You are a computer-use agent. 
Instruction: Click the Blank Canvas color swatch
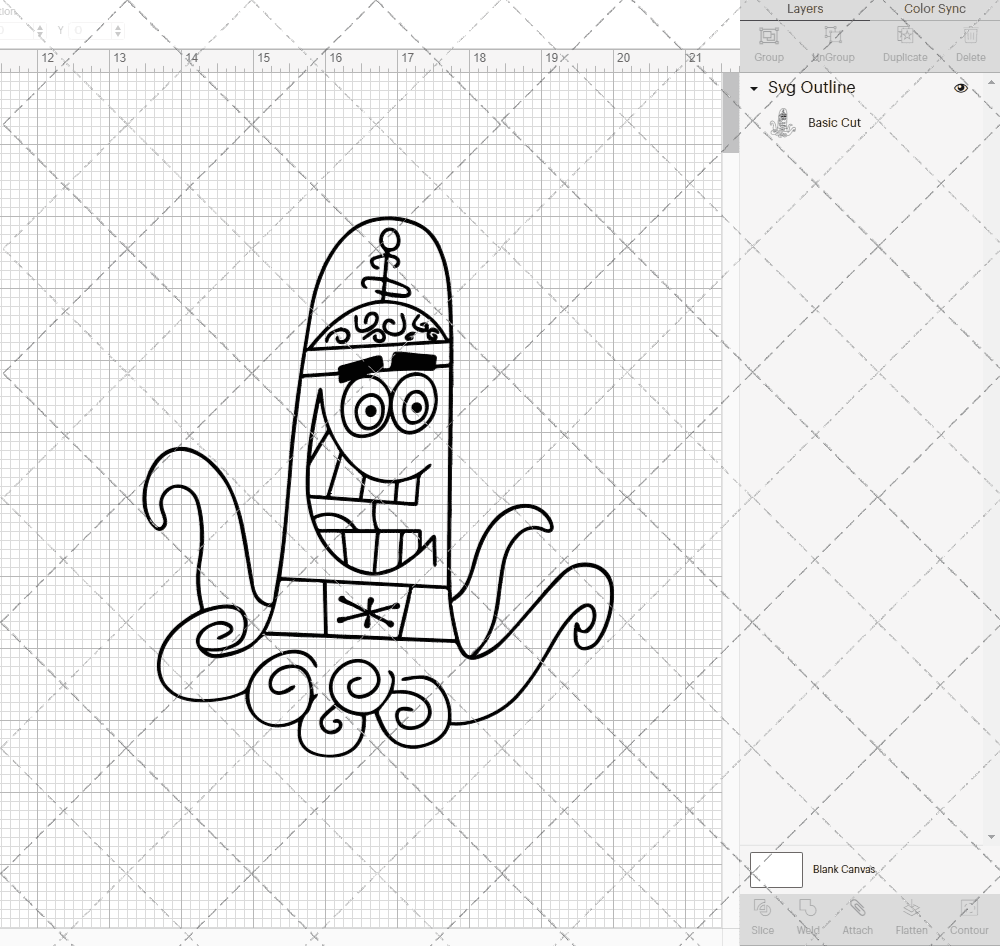pos(776,869)
